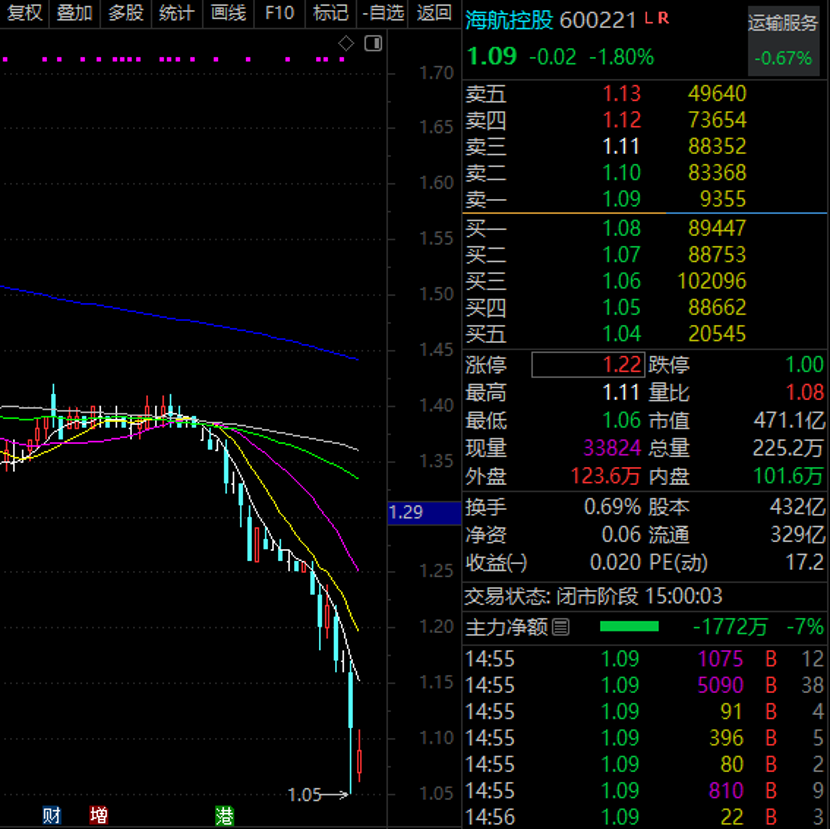Click the 外盘 value 123.6万

click(606, 476)
